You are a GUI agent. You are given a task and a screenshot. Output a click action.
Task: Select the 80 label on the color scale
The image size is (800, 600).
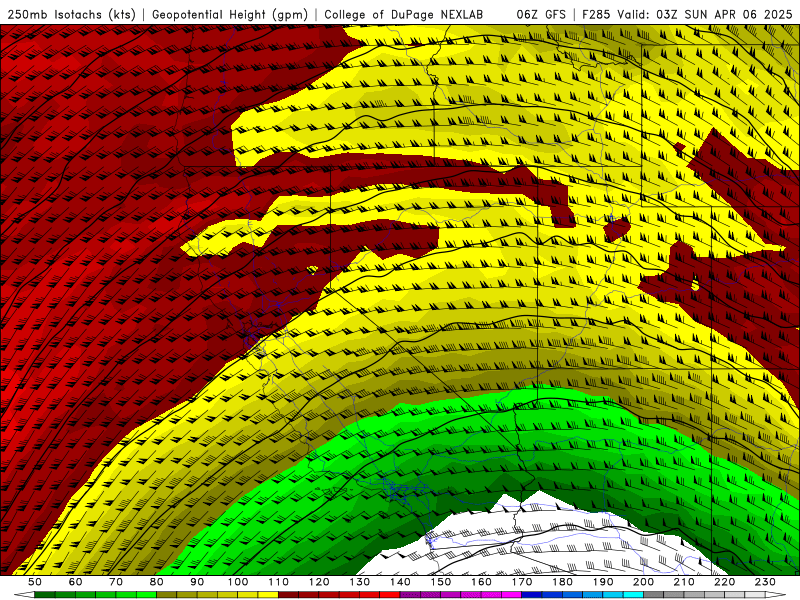(156, 582)
